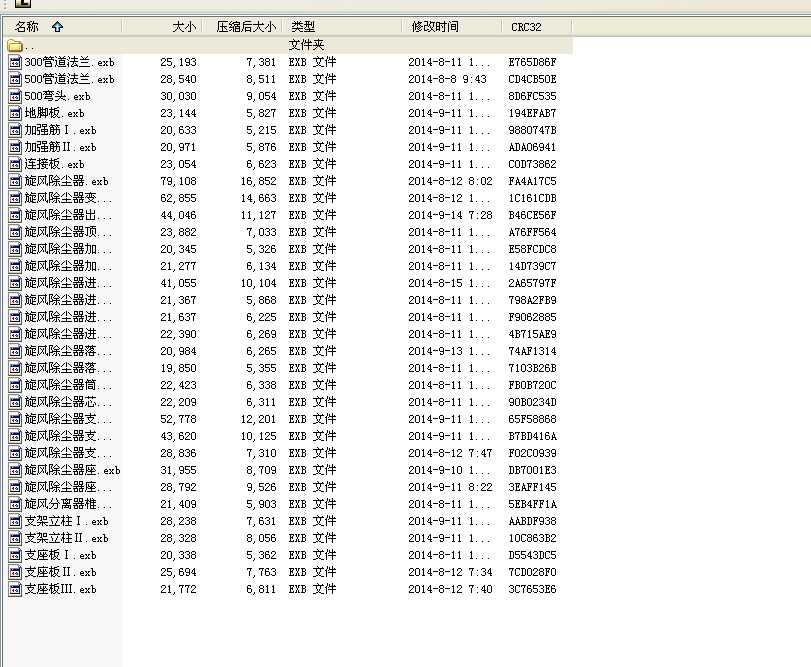
Task: Click the size value 28,836
Action: [x=178, y=453]
